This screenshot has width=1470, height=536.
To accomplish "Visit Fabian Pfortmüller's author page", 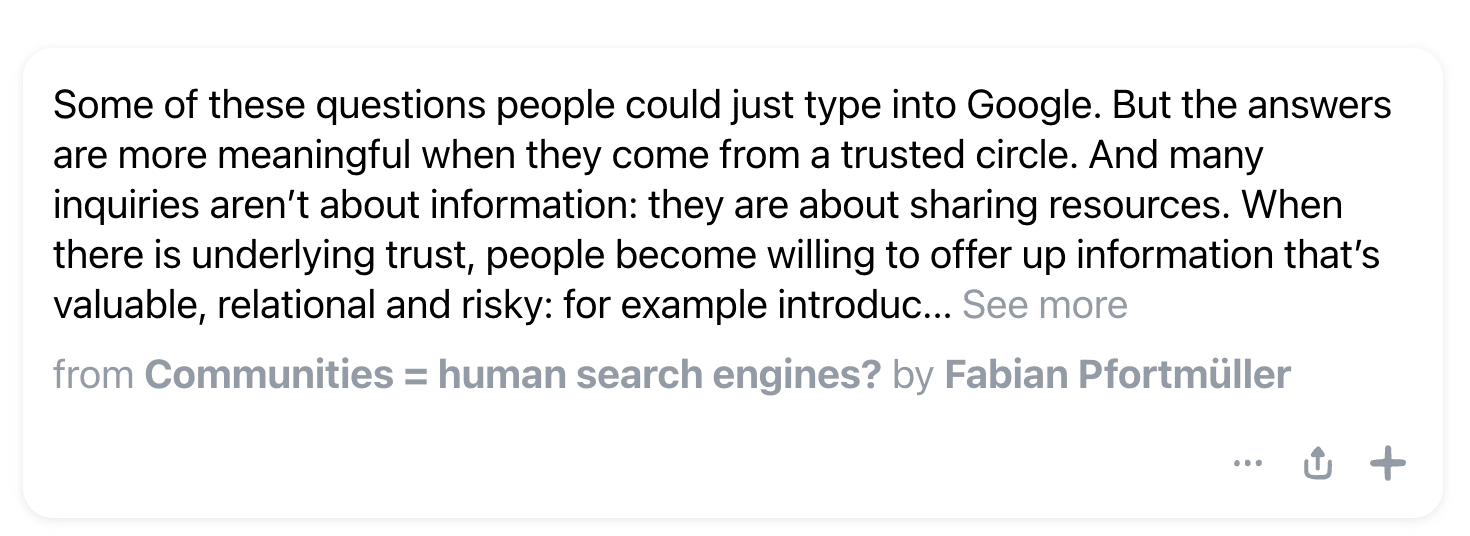I will 1117,375.
